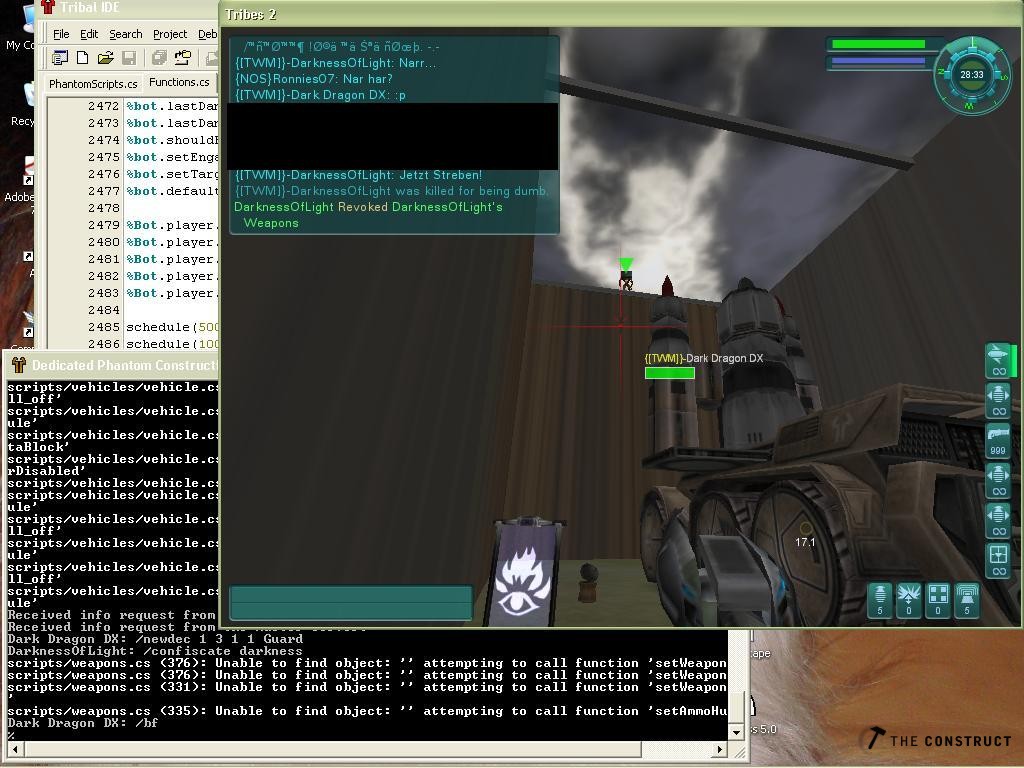Viewport: 1024px width, 768px height.
Task: Open the Project menu in Tribal IDE
Action: coord(170,34)
